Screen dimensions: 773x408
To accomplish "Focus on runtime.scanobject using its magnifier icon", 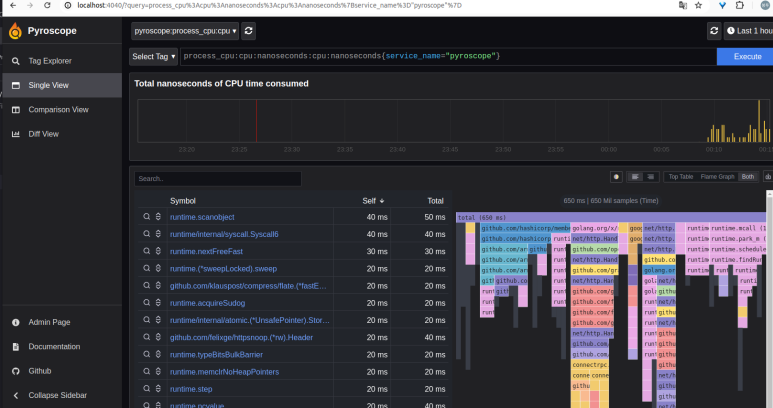I will [x=146, y=217].
